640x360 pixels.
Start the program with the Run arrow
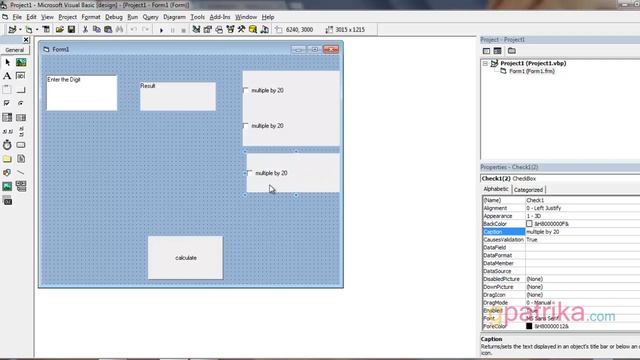tap(161, 30)
